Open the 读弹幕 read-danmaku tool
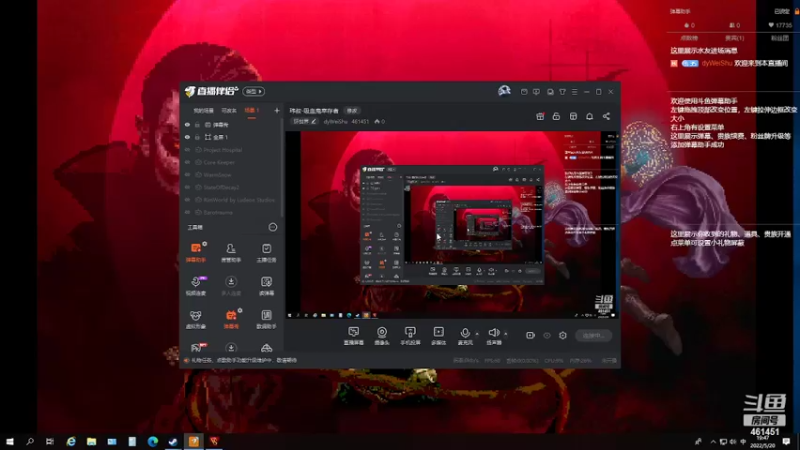This screenshot has height=450, width=800. 266,286
